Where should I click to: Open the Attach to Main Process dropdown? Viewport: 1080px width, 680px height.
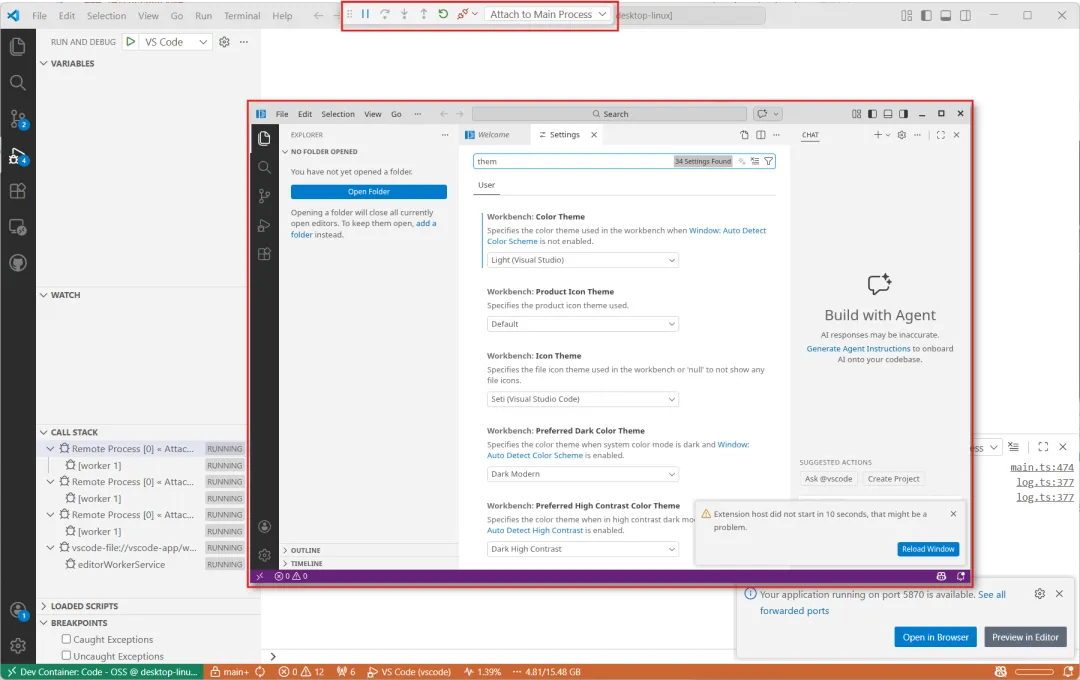(x=548, y=14)
